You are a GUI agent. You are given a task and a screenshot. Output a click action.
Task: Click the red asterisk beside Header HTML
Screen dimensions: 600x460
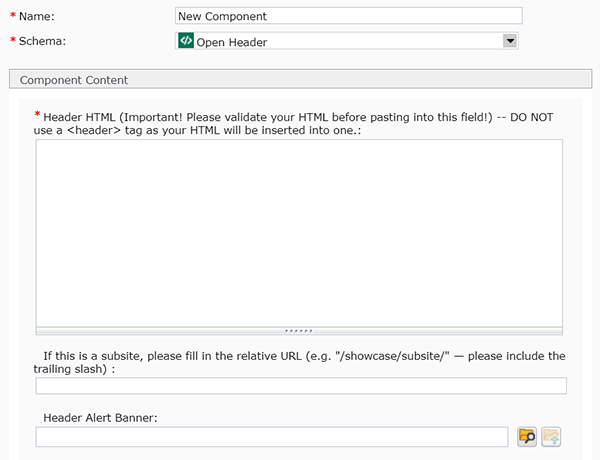click(37, 116)
